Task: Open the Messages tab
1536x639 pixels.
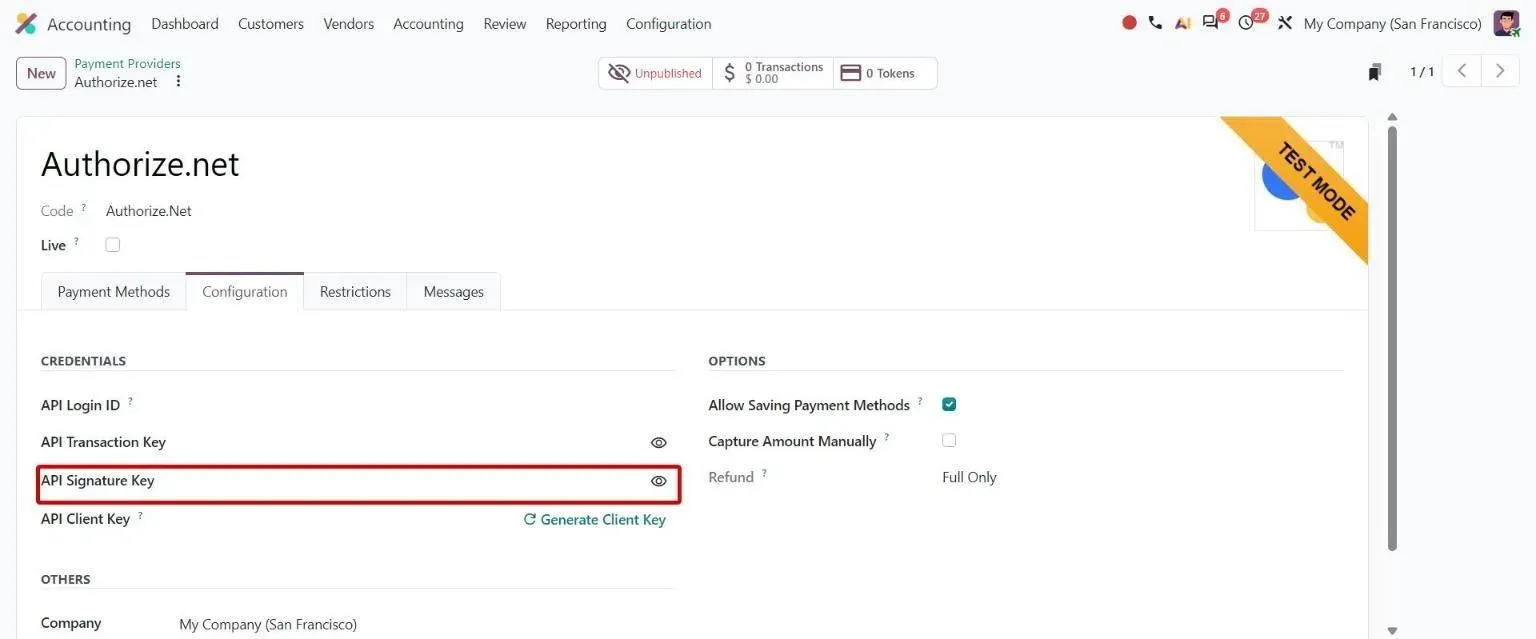Action: coord(453,291)
